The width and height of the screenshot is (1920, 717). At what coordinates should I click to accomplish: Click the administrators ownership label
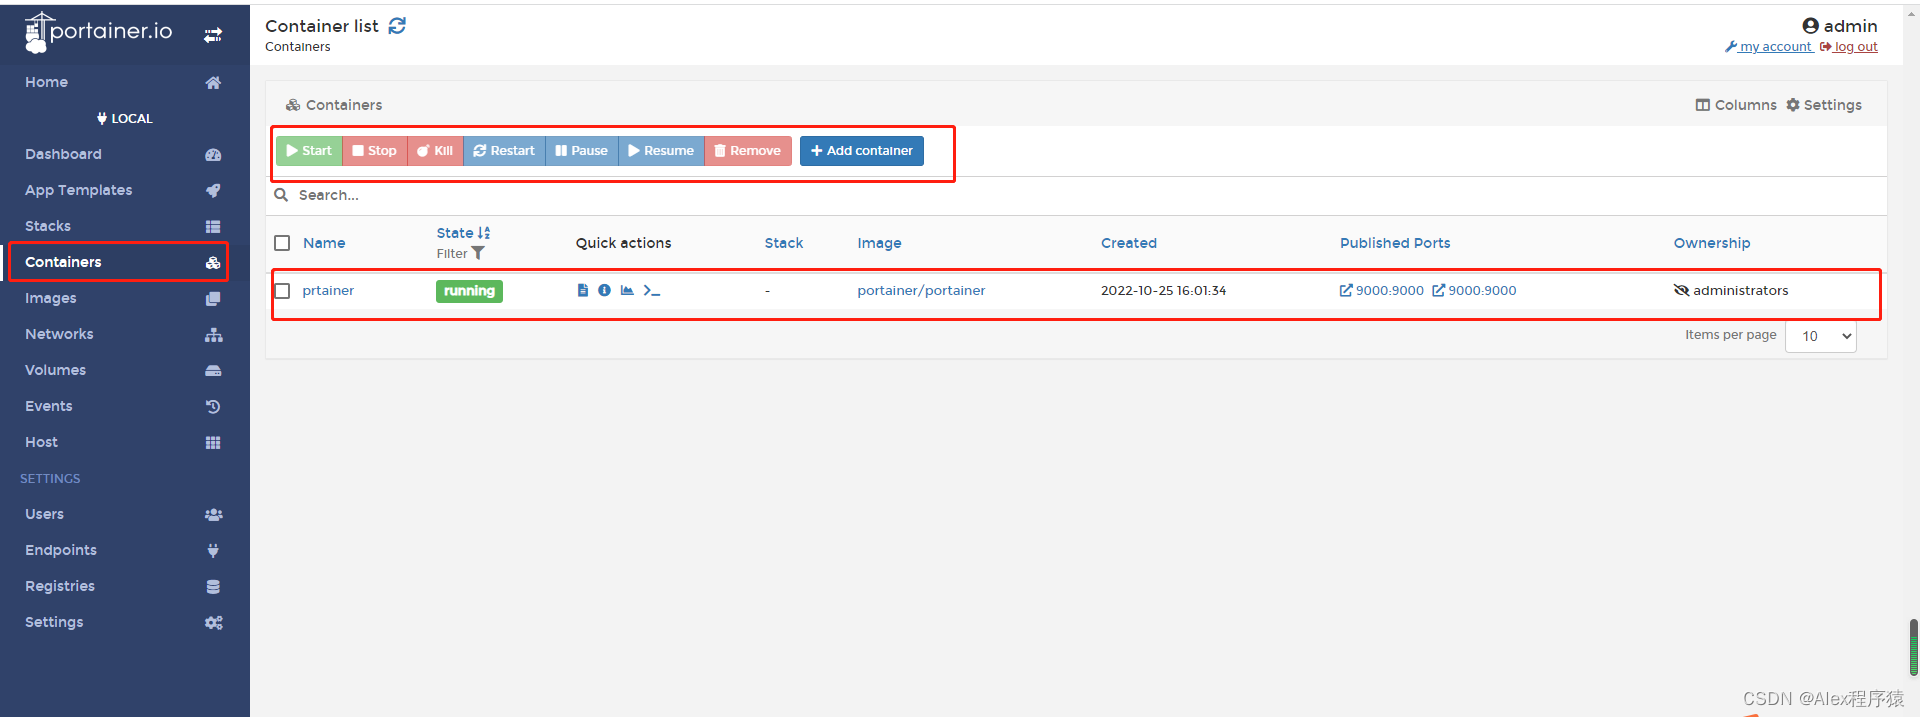pyautogui.click(x=1740, y=291)
